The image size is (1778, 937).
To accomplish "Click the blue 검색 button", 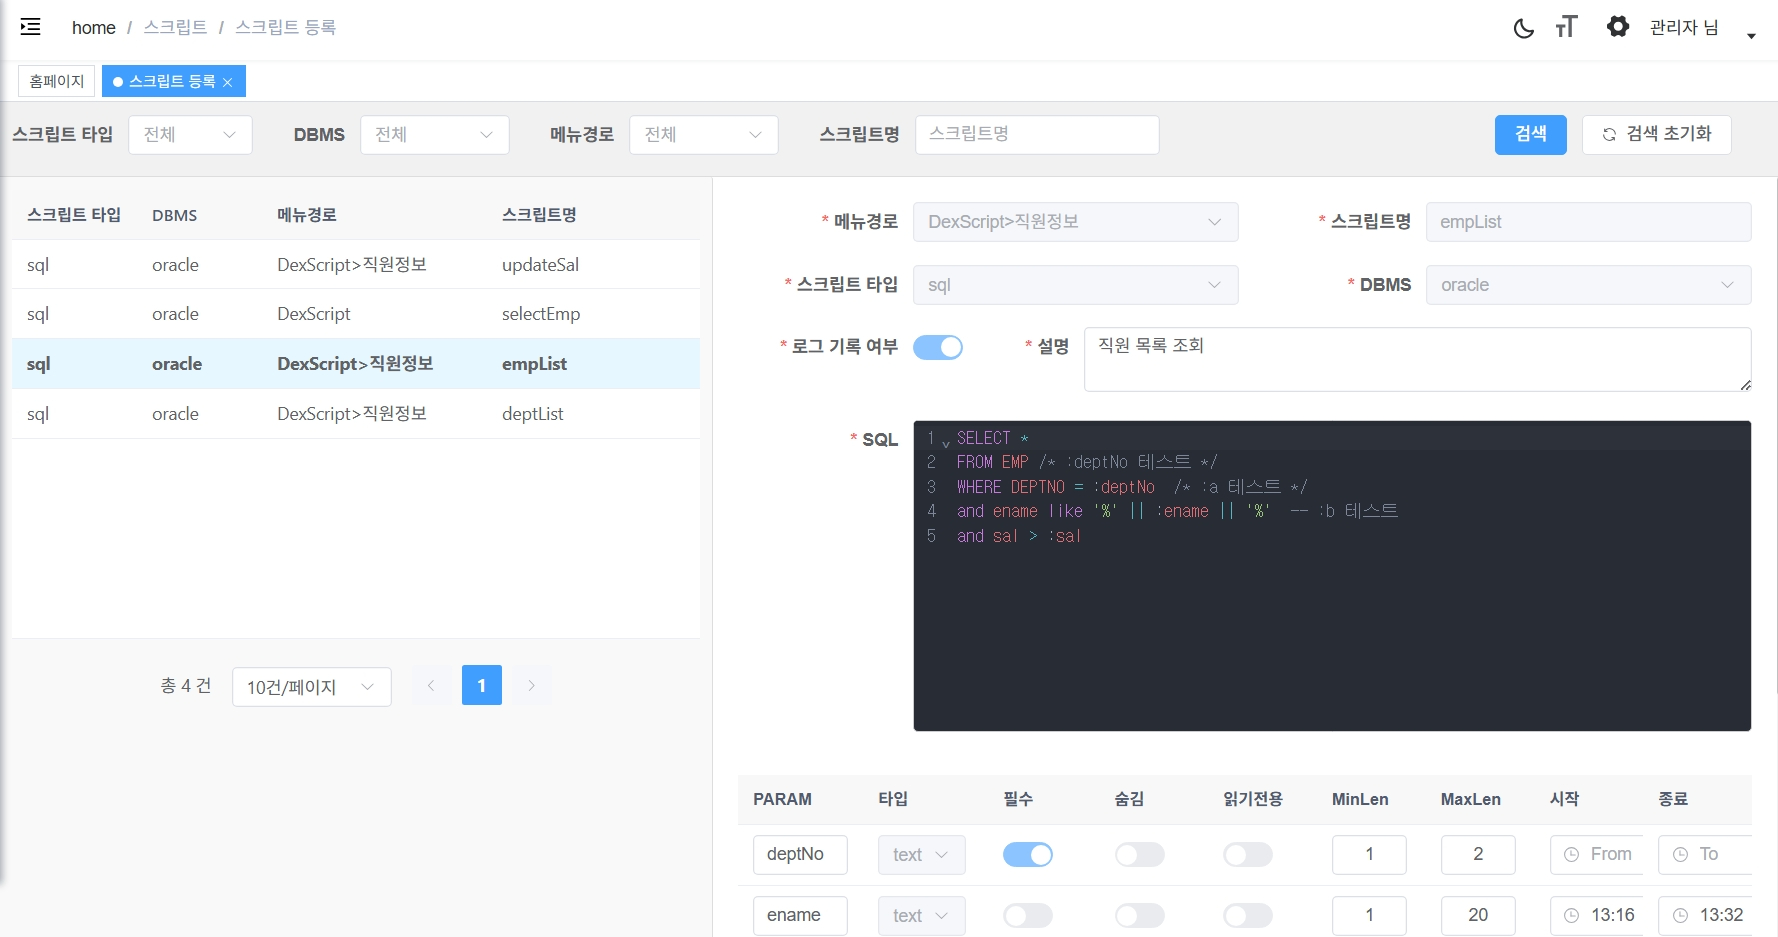I will point(1530,134).
